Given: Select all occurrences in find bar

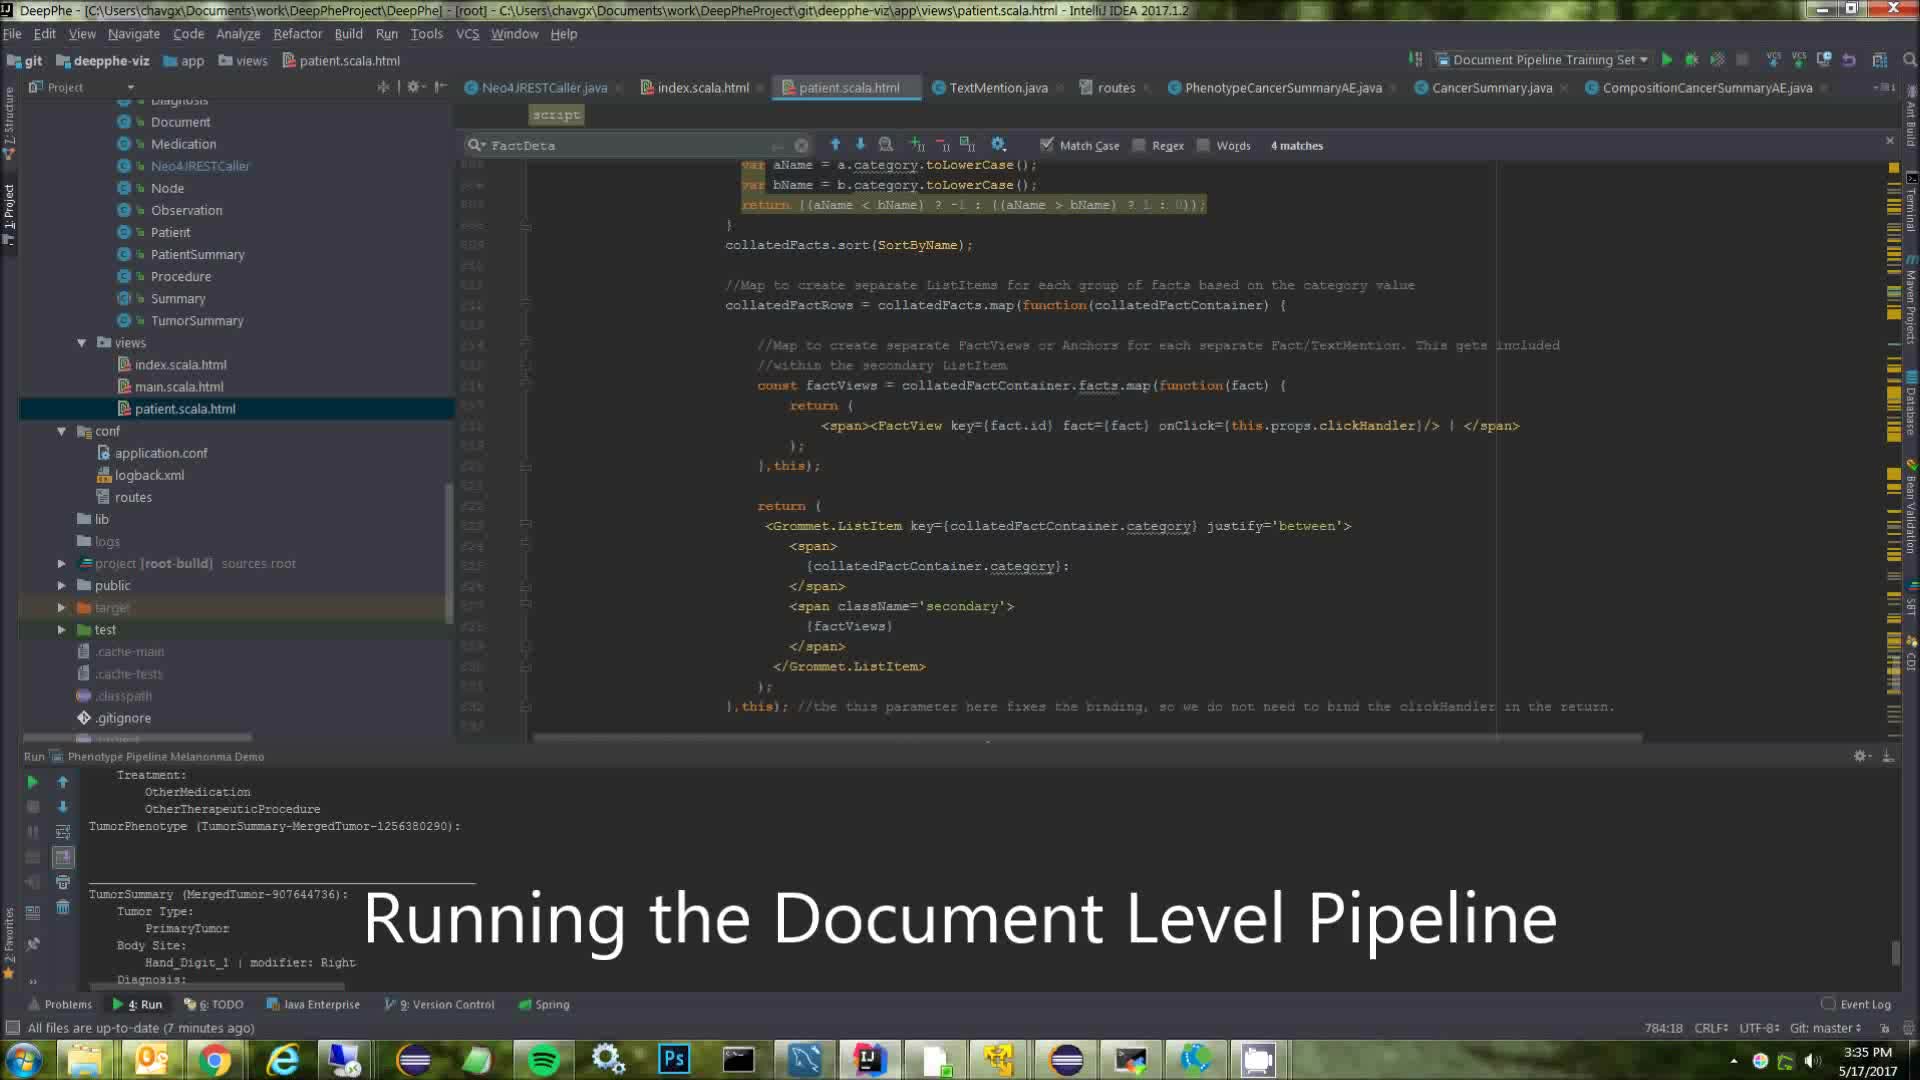Looking at the screenshot, I should click(x=967, y=145).
